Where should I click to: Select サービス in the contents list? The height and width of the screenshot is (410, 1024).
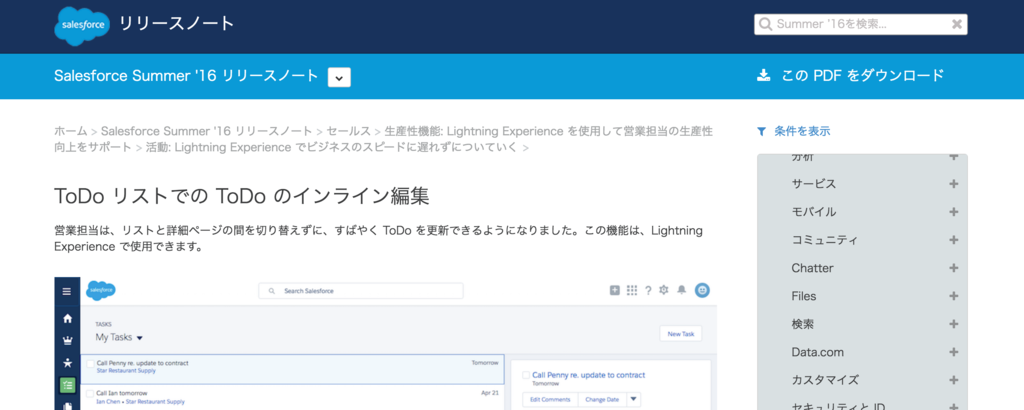pyautogui.click(x=813, y=184)
